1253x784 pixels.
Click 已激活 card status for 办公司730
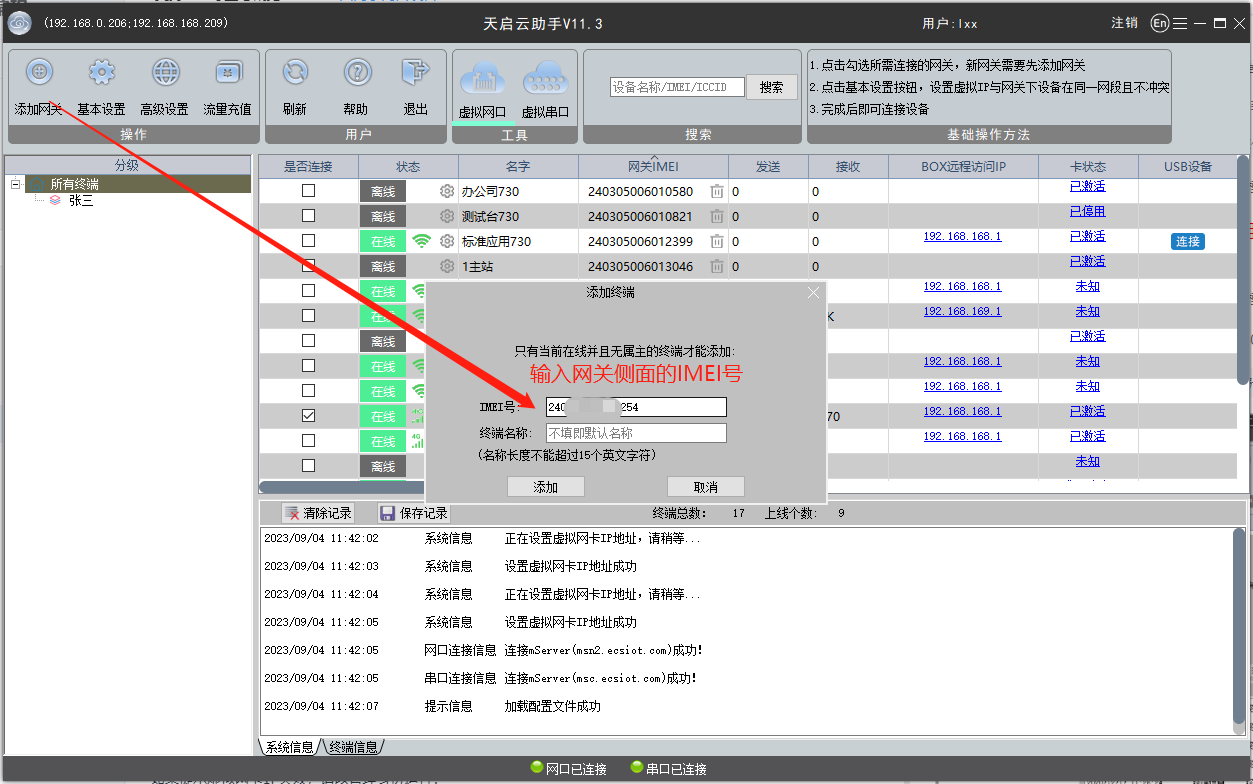[x=1088, y=186]
